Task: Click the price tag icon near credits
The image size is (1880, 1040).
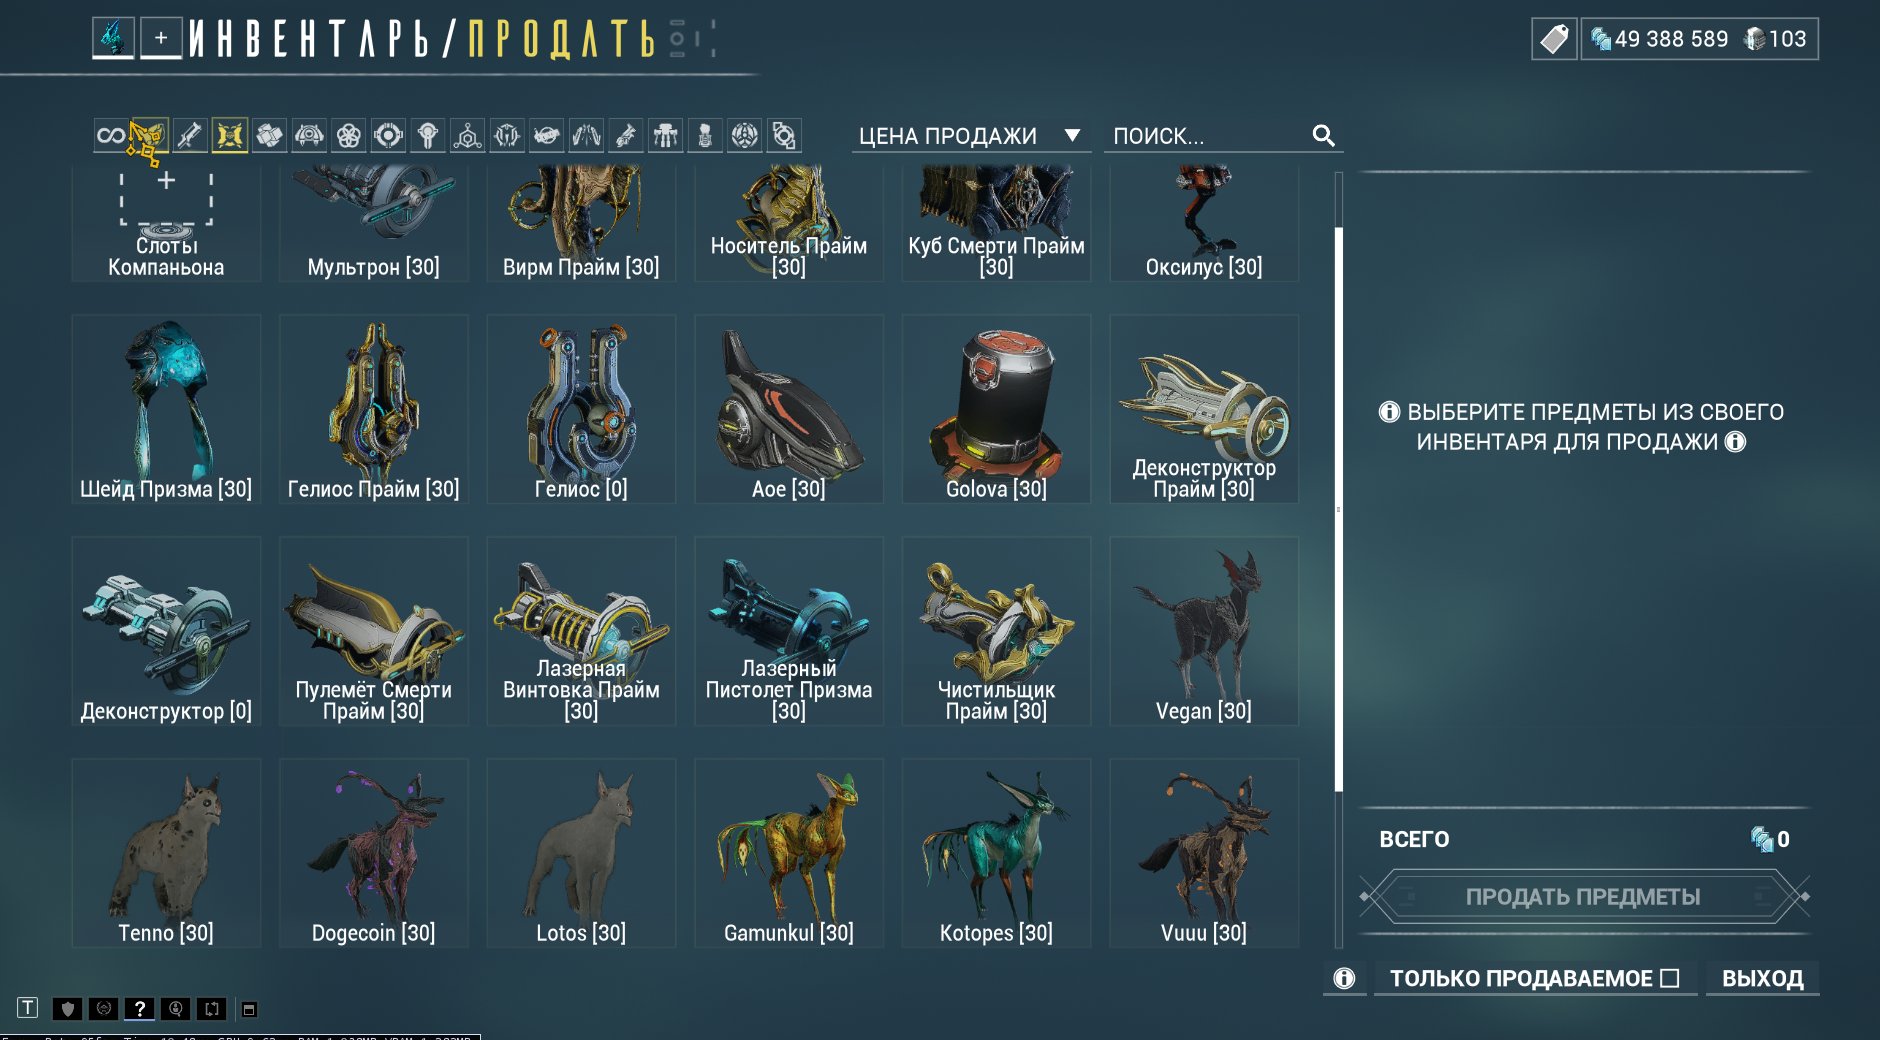Action: (1554, 39)
